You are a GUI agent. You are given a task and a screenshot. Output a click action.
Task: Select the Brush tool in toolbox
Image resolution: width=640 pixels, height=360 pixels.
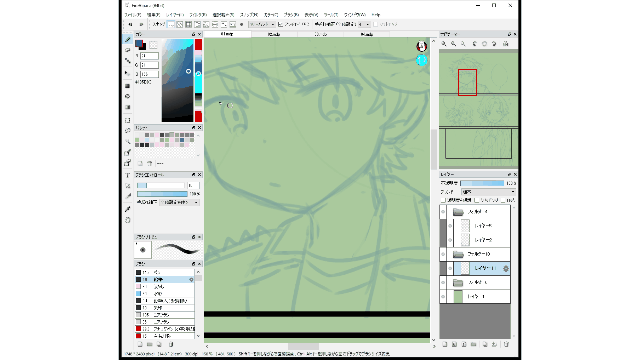click(128, 40)
